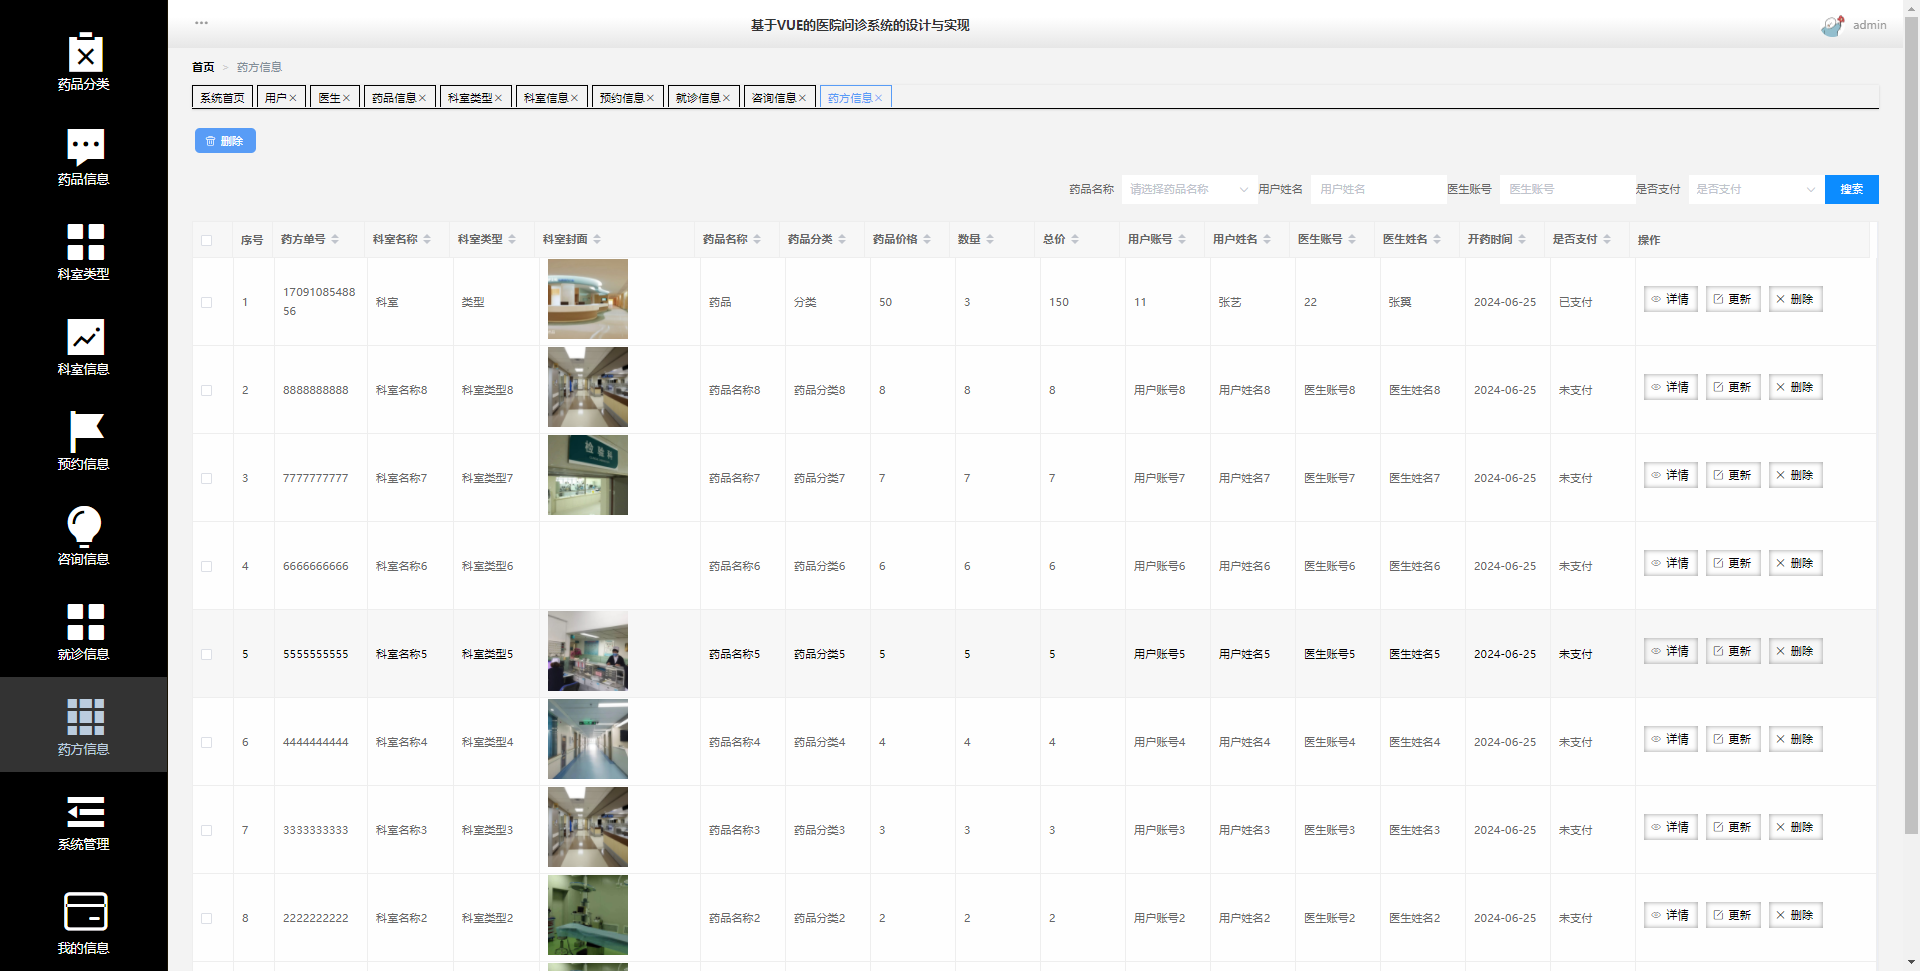This screenshot has height=971, width=1920.
Task: Click the 搜索 search button
Action: coord(1852,189)
